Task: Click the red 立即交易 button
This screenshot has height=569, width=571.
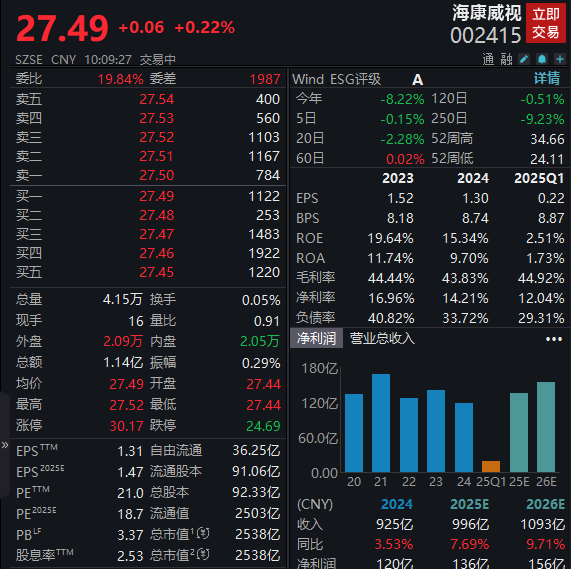Action: (x=546, y=23)
